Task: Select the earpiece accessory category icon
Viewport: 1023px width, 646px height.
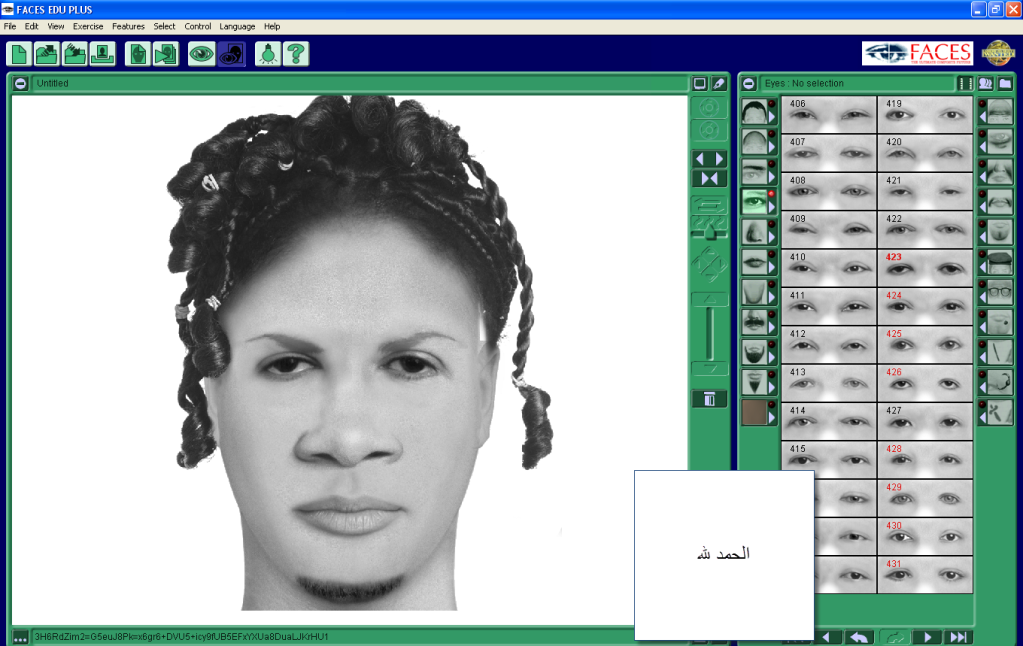Action: click(x=1000, y=382)
